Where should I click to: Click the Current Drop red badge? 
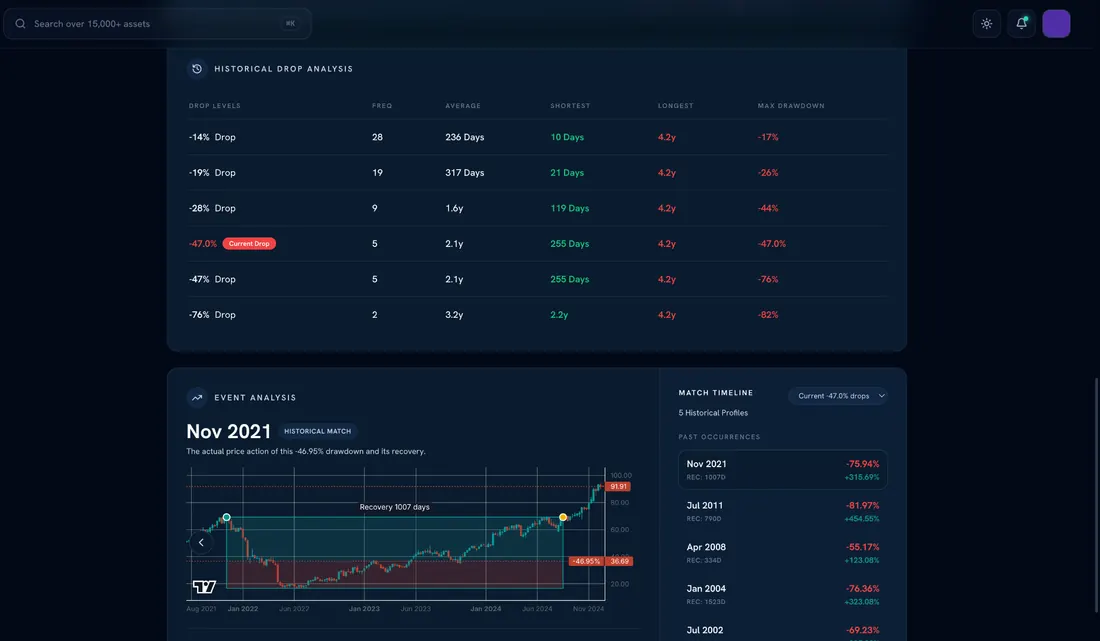tap(249, 243)
